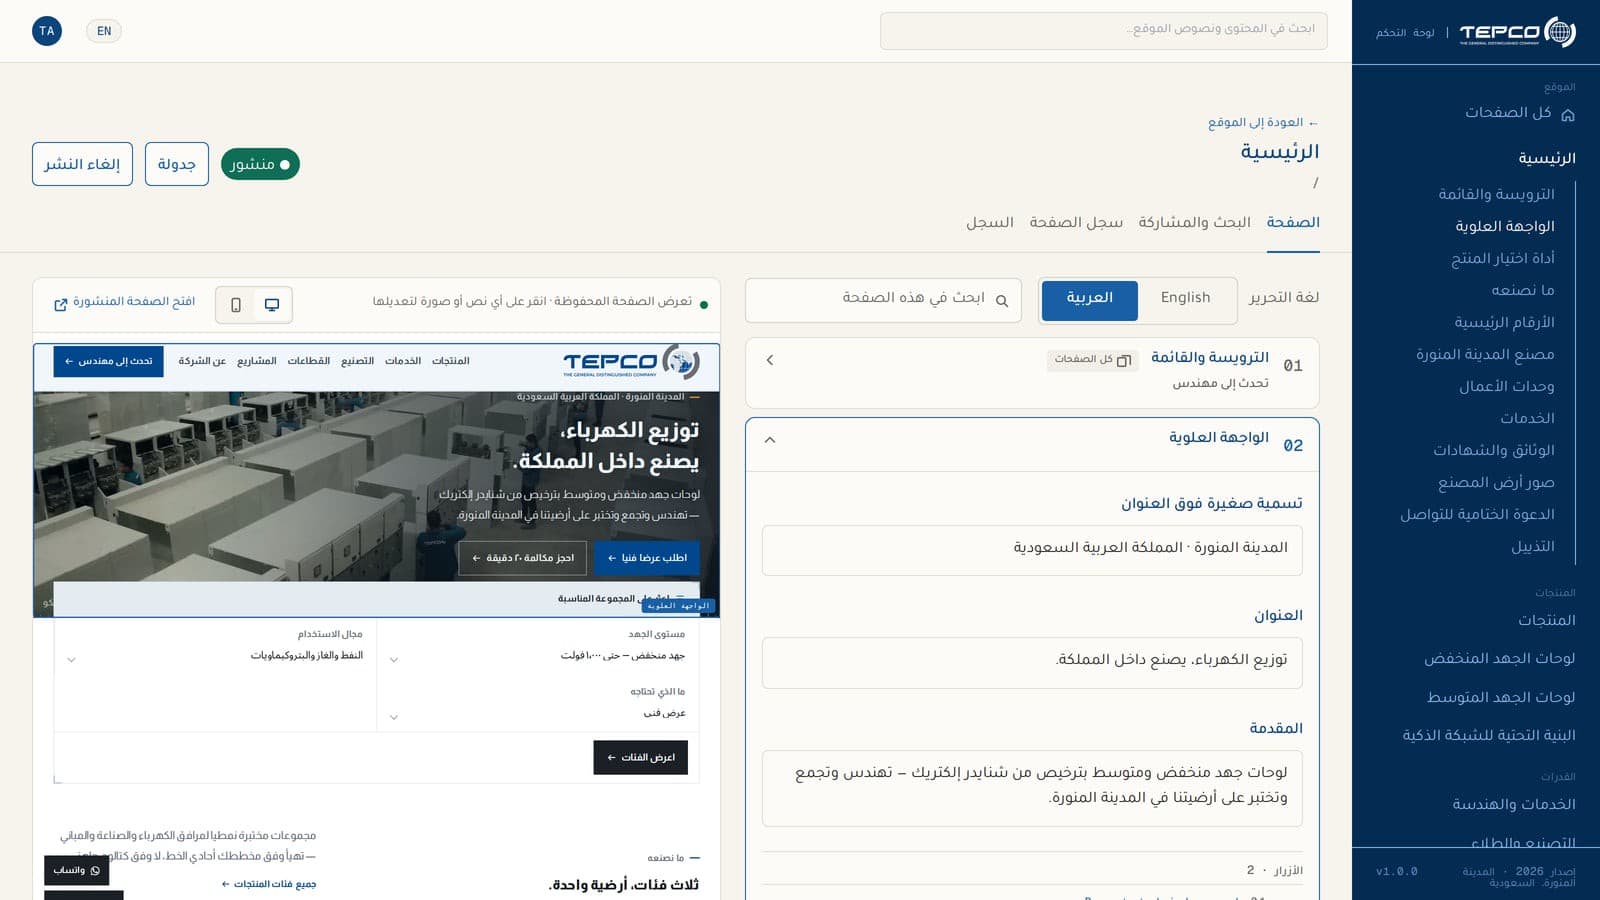The width and height of the screenshot is (1600, 900).
Task: Open لوحات الجهد المنخفض in the sidebar
Action: 1499,658
